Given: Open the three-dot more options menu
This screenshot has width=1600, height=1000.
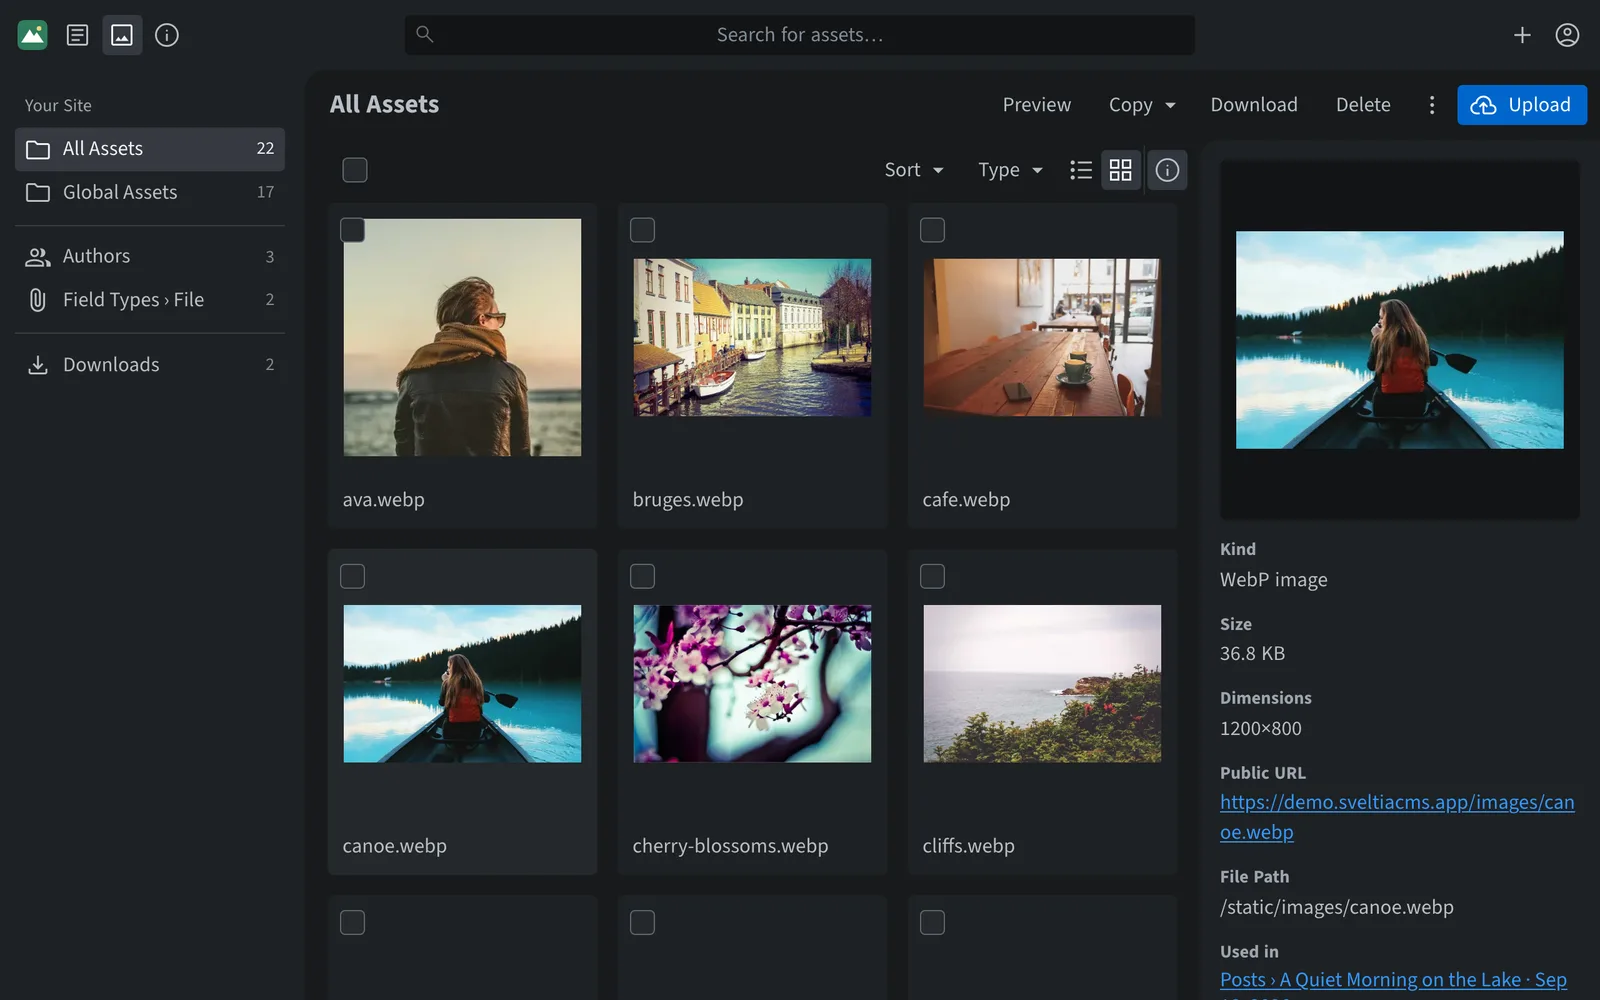Looking at the screenshot, I should [x=1432, y=105].
